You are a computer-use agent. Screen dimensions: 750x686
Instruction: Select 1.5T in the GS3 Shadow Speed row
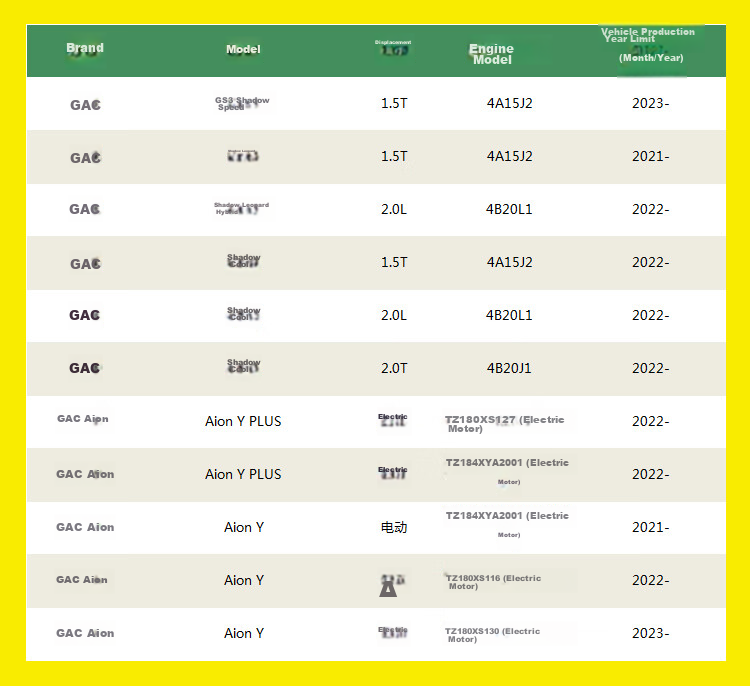coord(394,103)
